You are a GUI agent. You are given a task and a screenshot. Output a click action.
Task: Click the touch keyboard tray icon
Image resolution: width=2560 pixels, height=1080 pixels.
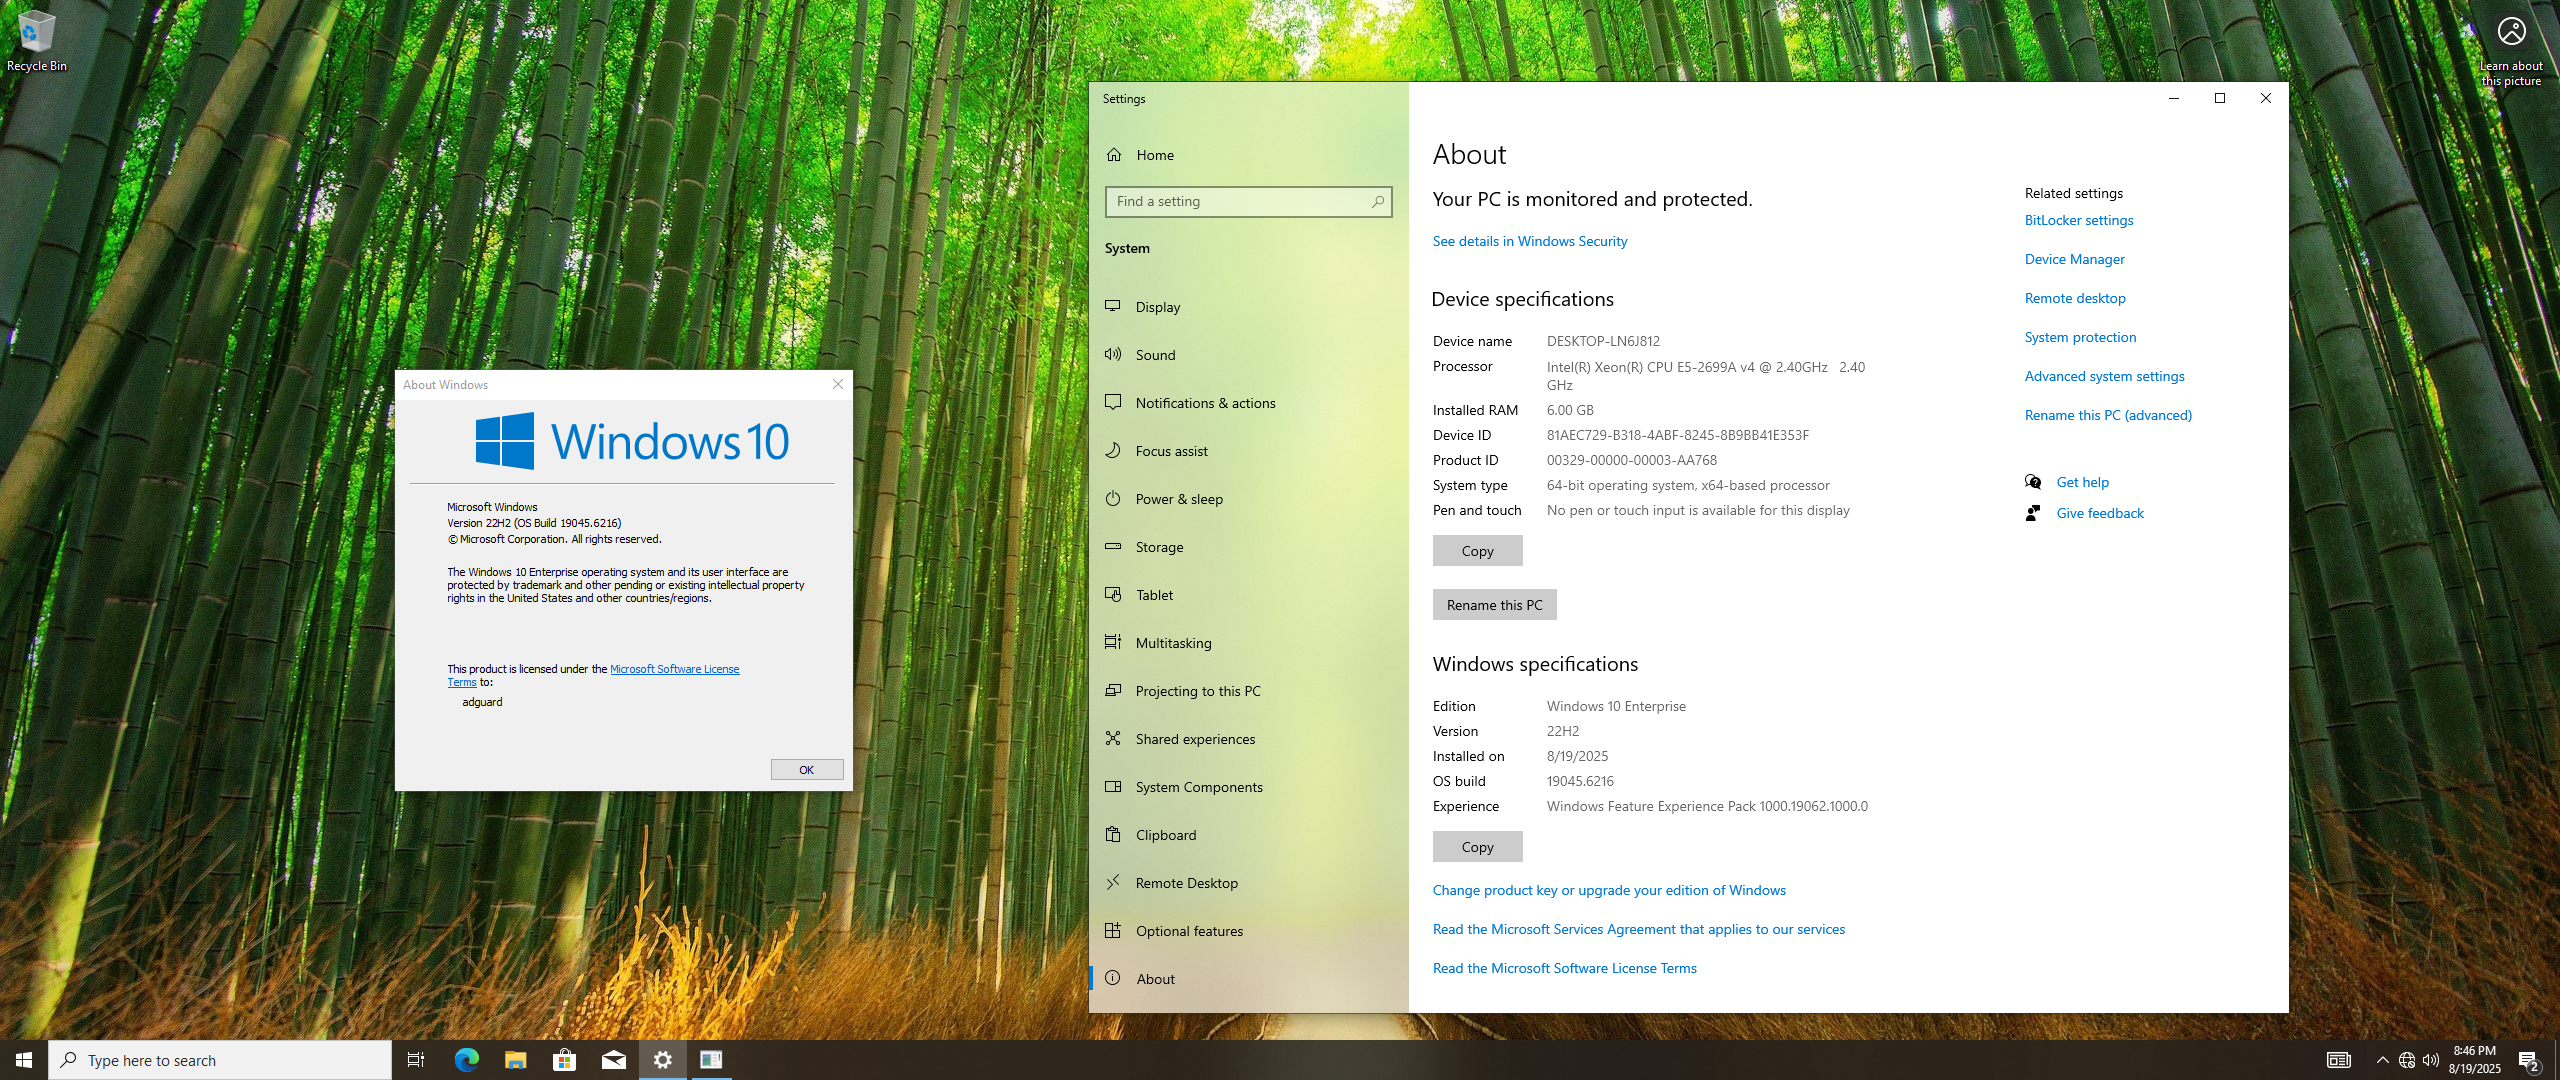pos(2339,1060)
